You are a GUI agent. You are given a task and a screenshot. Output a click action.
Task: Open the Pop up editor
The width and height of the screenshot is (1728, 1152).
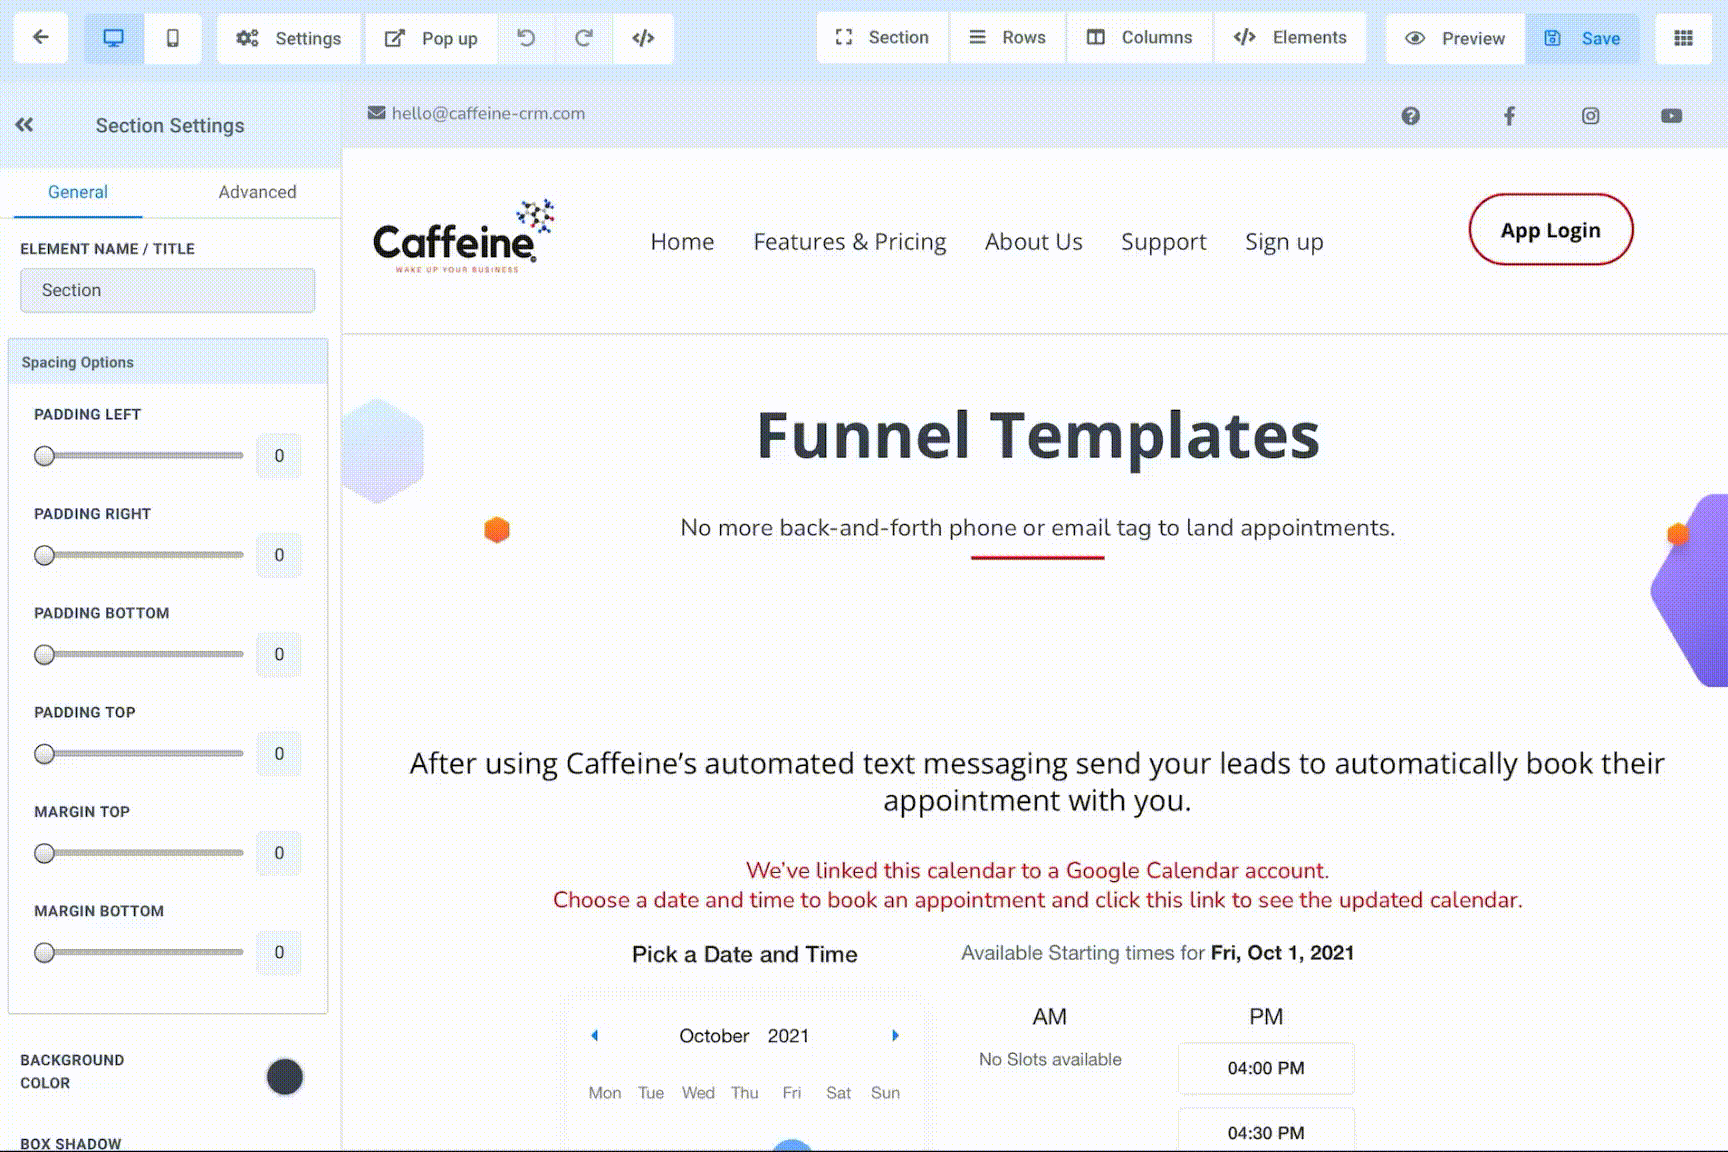[431, 38]
